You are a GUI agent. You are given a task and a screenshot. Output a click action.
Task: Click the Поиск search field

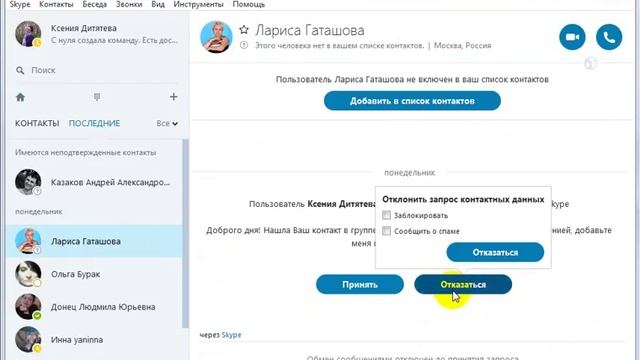[98, 70]
